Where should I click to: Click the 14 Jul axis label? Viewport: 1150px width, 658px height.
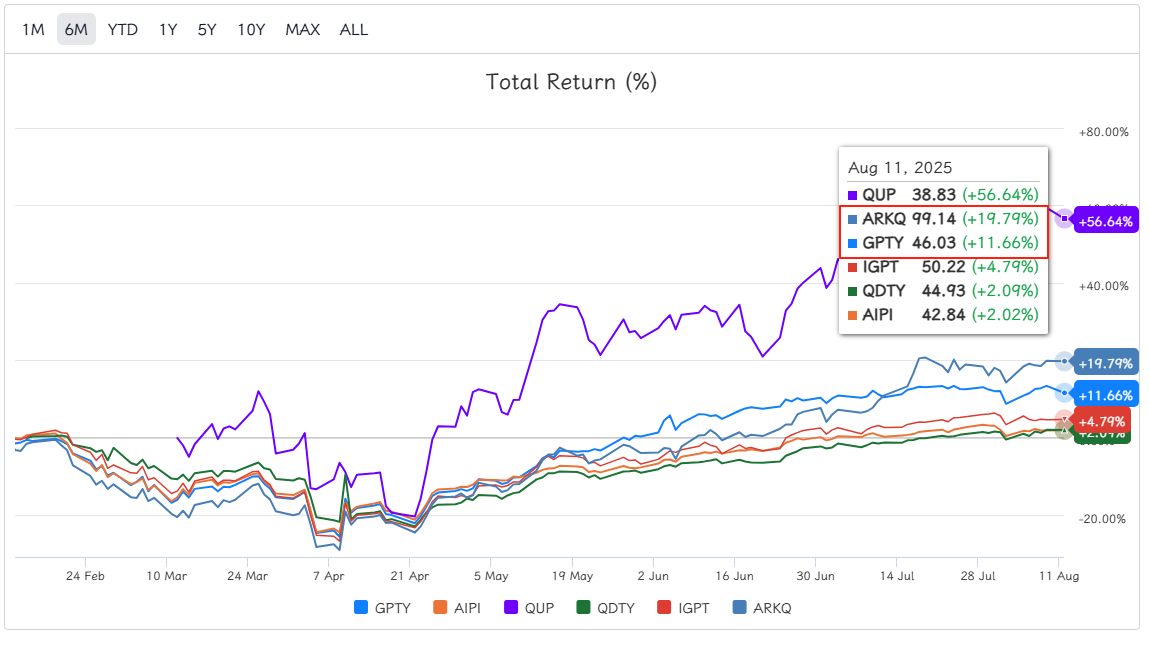click(x=897, y=576)
